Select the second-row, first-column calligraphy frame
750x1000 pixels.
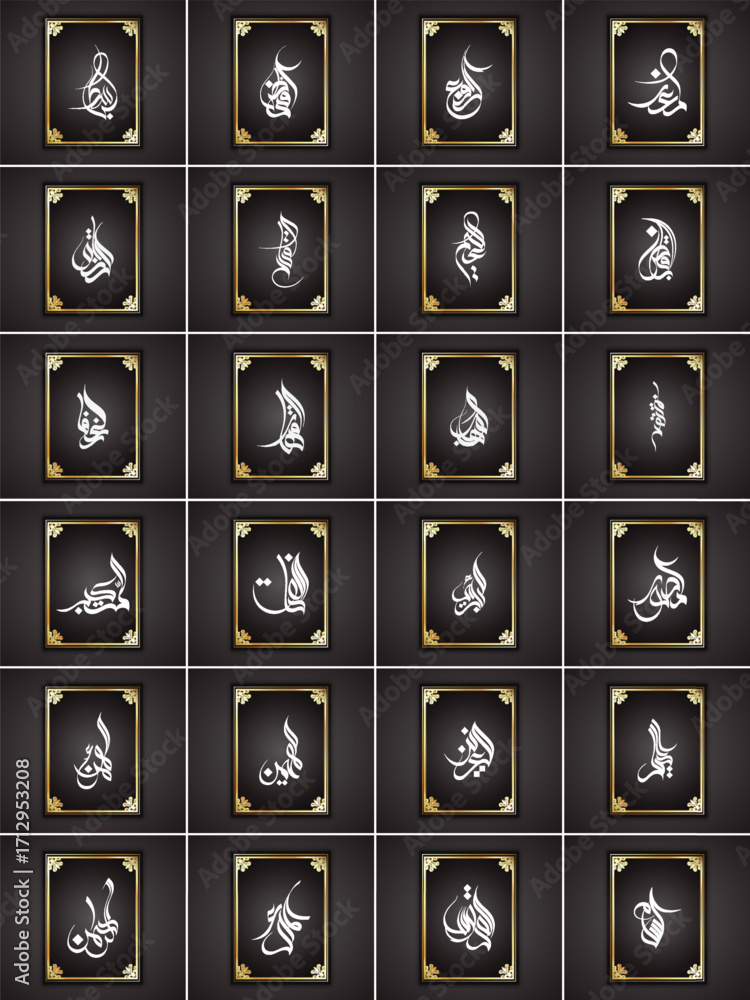coord(93,249)
